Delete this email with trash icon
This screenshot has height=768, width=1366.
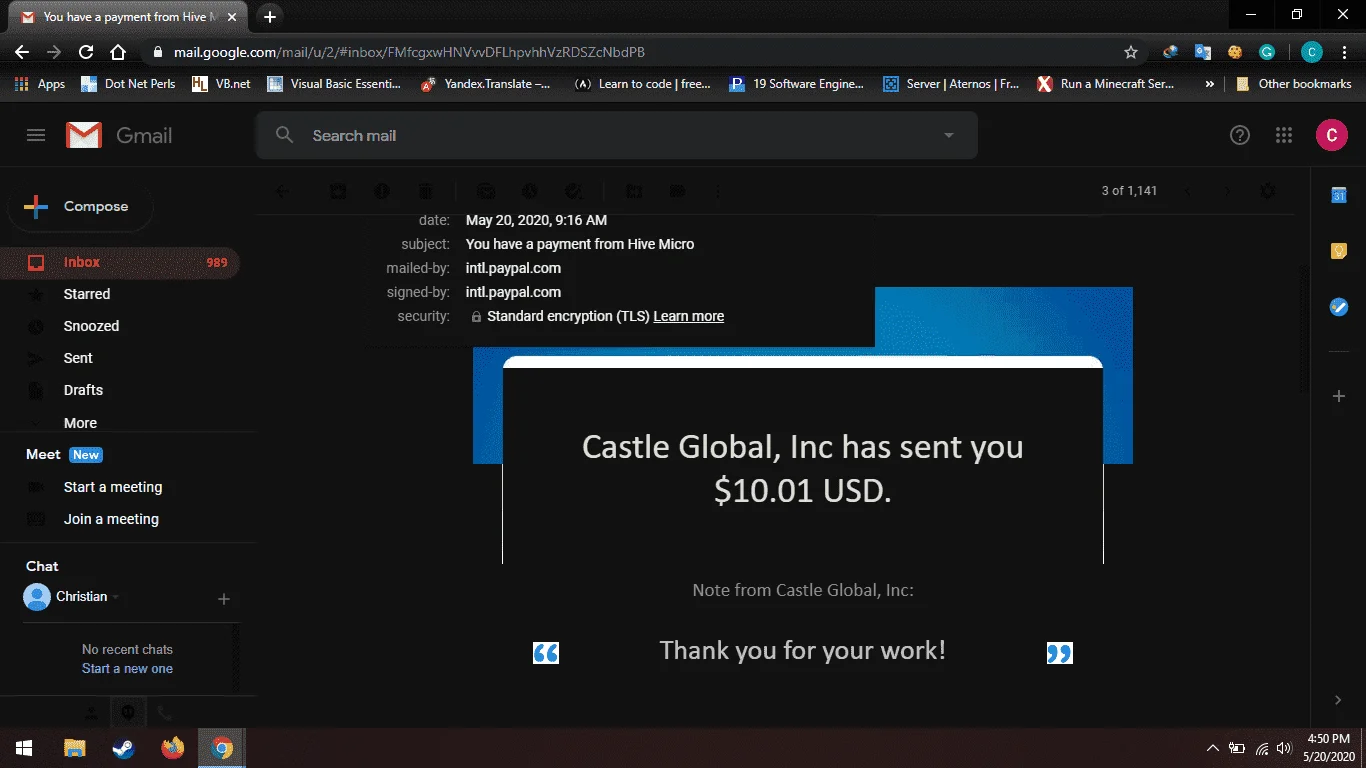(x=425, y=191)
